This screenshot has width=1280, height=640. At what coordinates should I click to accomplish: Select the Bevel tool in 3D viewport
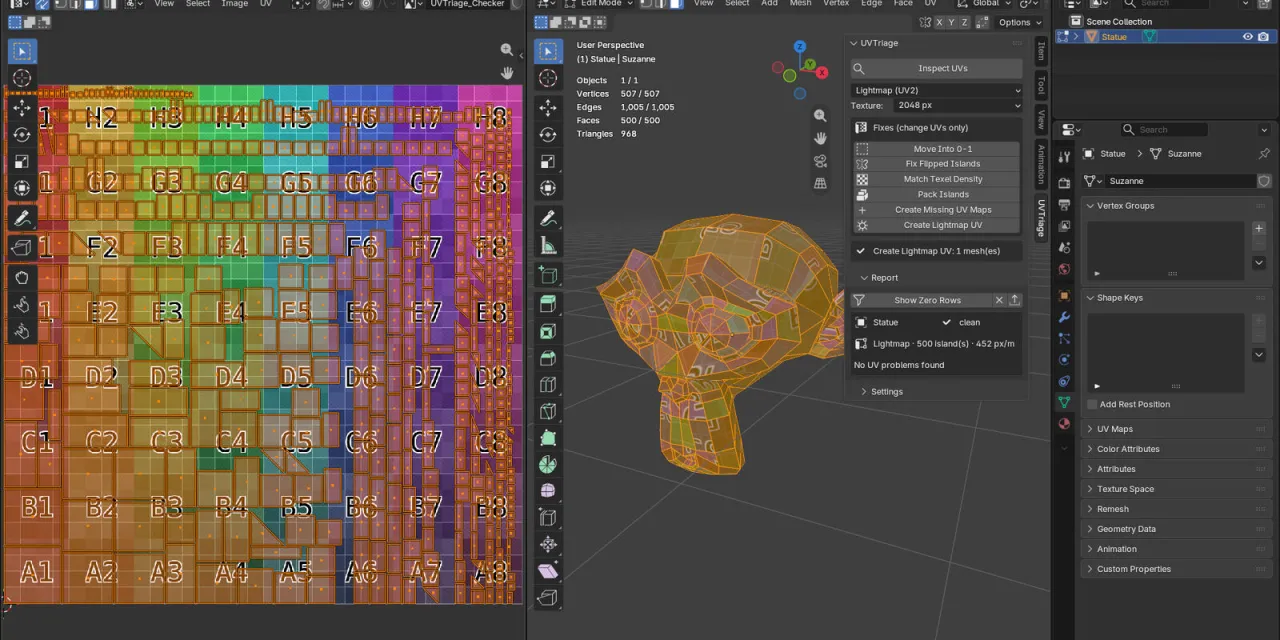548,358
